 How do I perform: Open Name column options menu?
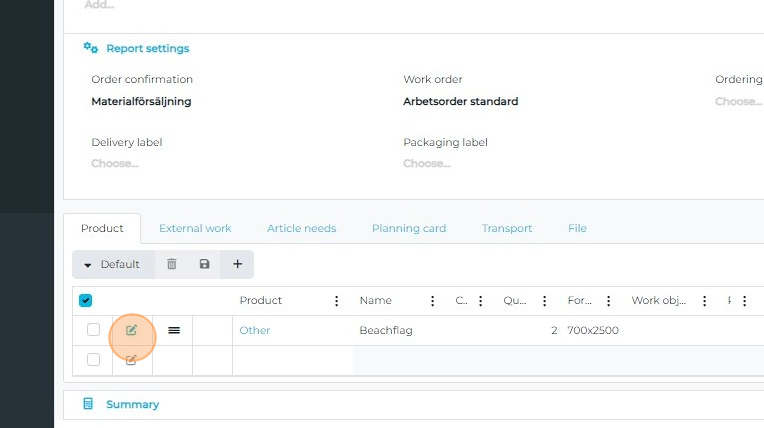432,301
